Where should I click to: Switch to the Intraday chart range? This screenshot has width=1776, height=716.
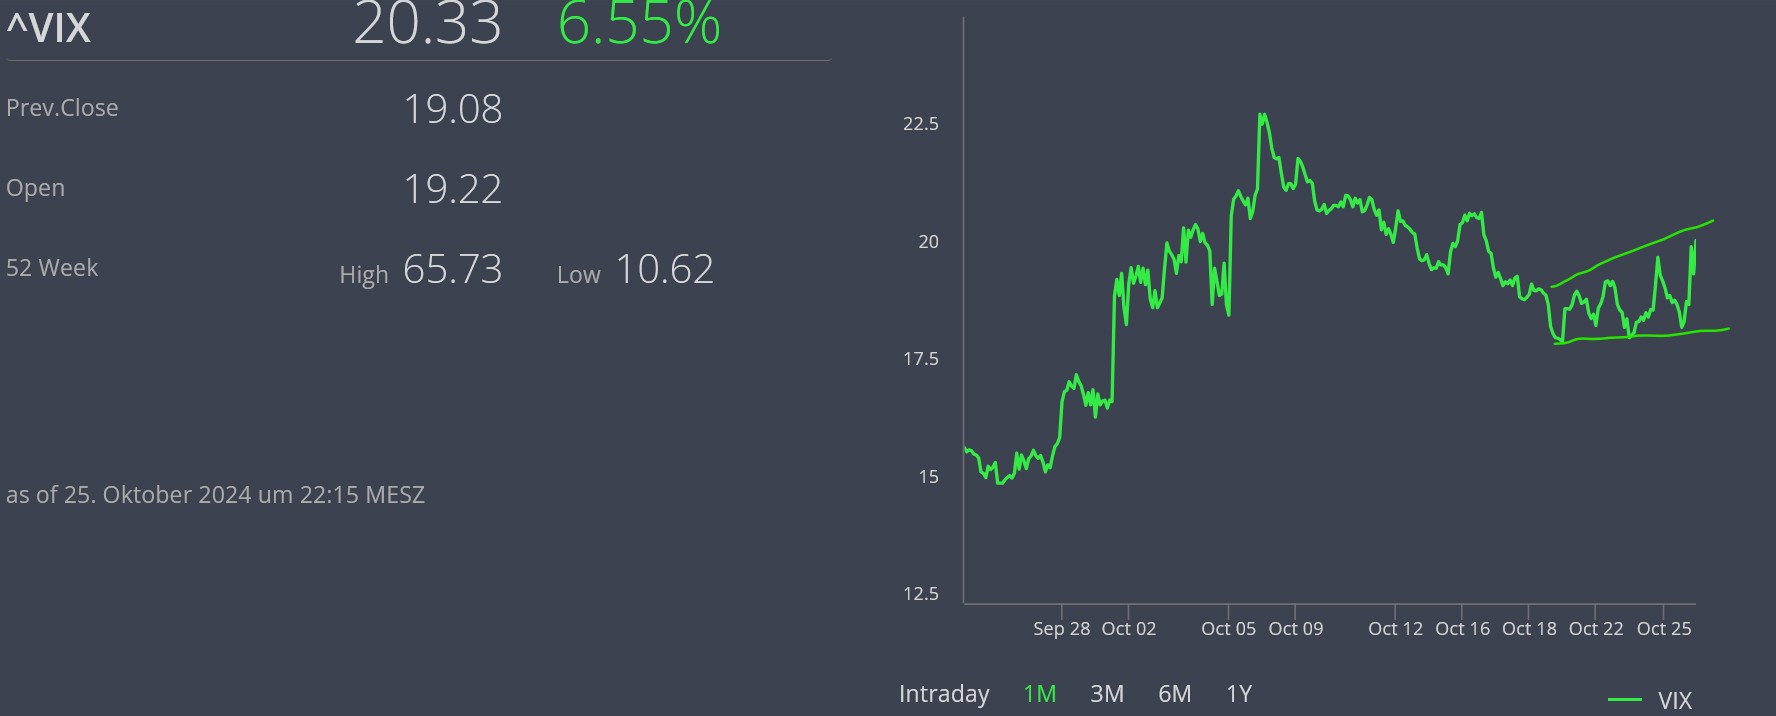(943, 694)
